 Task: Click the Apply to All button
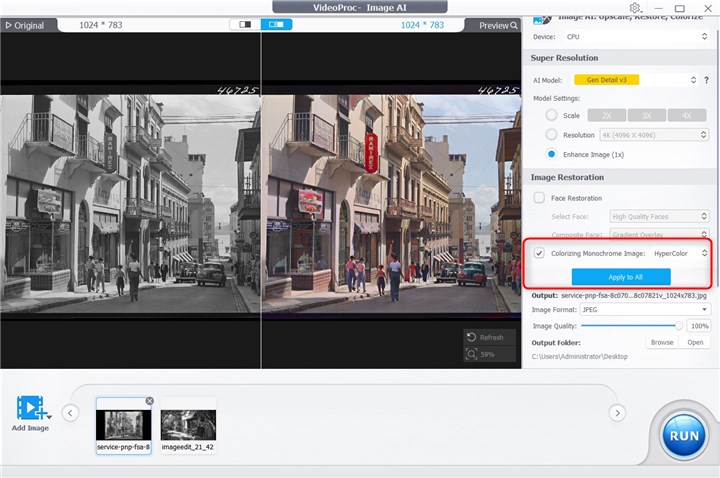pos(620,276)
